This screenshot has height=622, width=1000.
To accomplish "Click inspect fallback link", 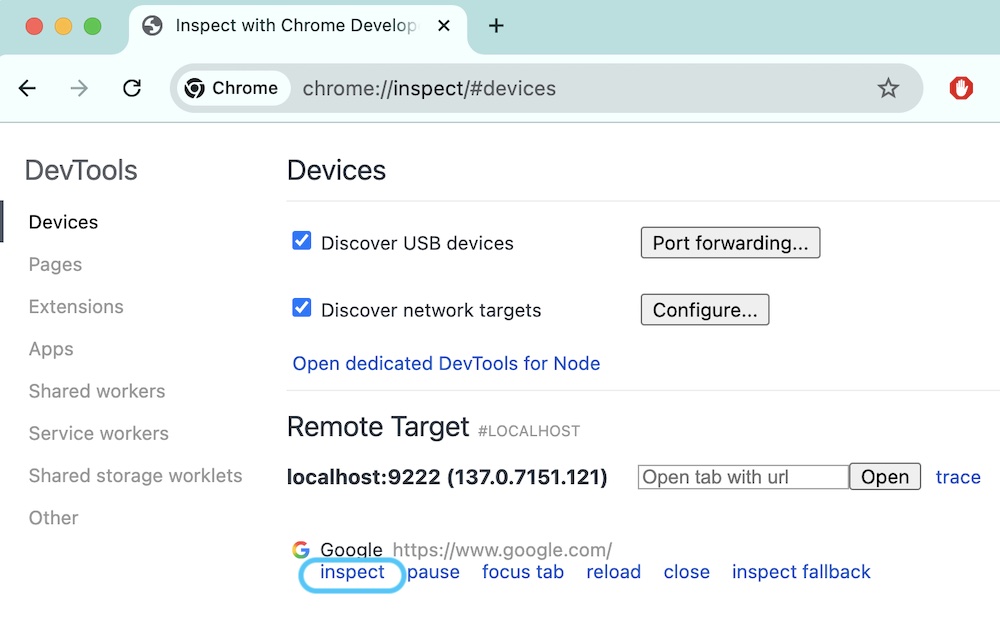I will 801,572.
